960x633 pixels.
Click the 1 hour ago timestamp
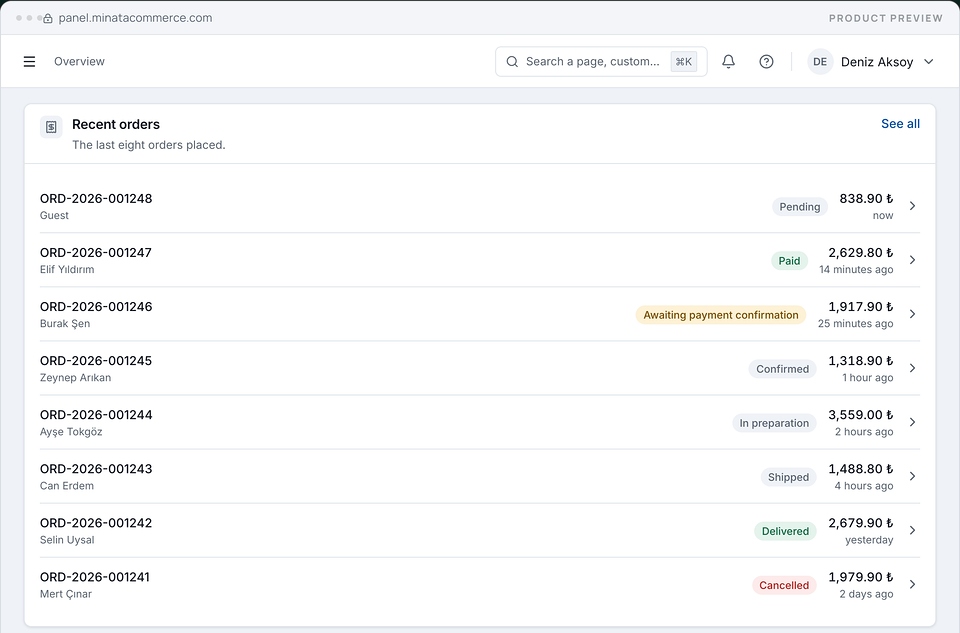868,378
